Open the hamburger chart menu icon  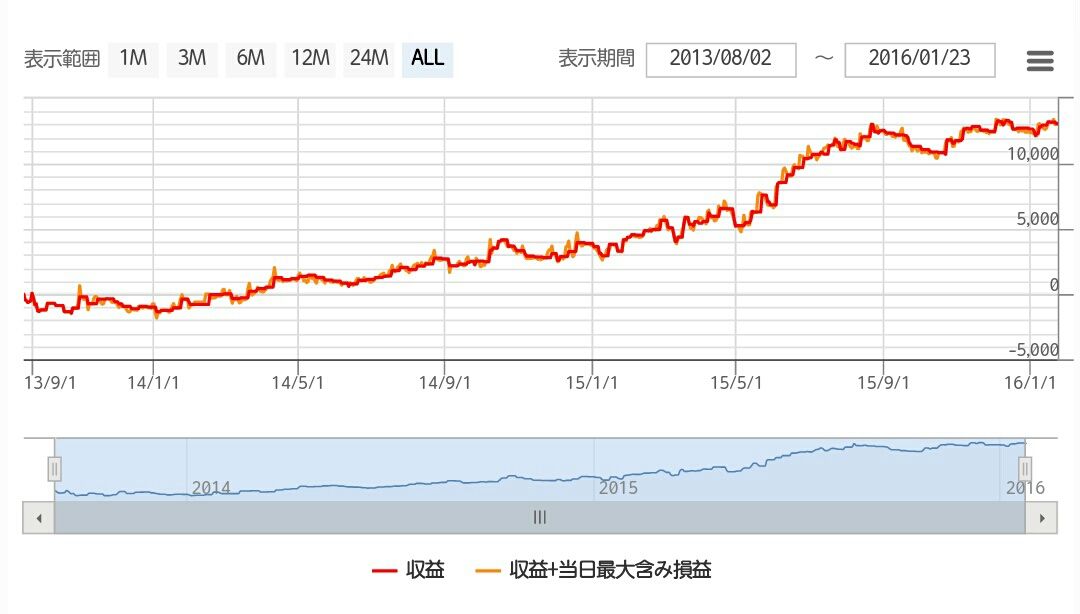coord(1039,61)
